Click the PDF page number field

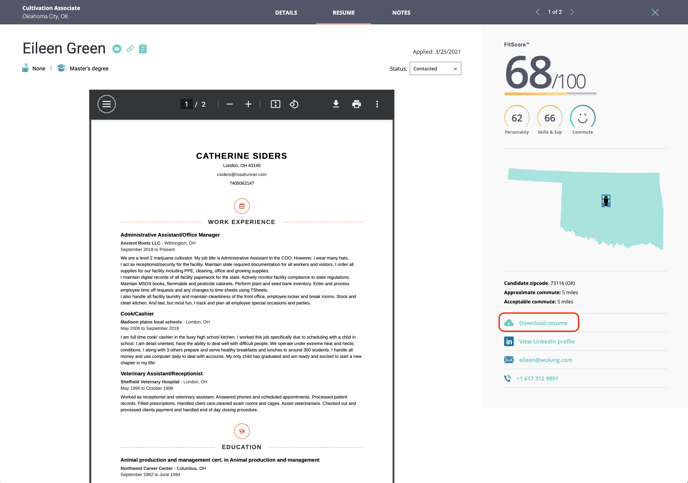click(x=186, y=104)
